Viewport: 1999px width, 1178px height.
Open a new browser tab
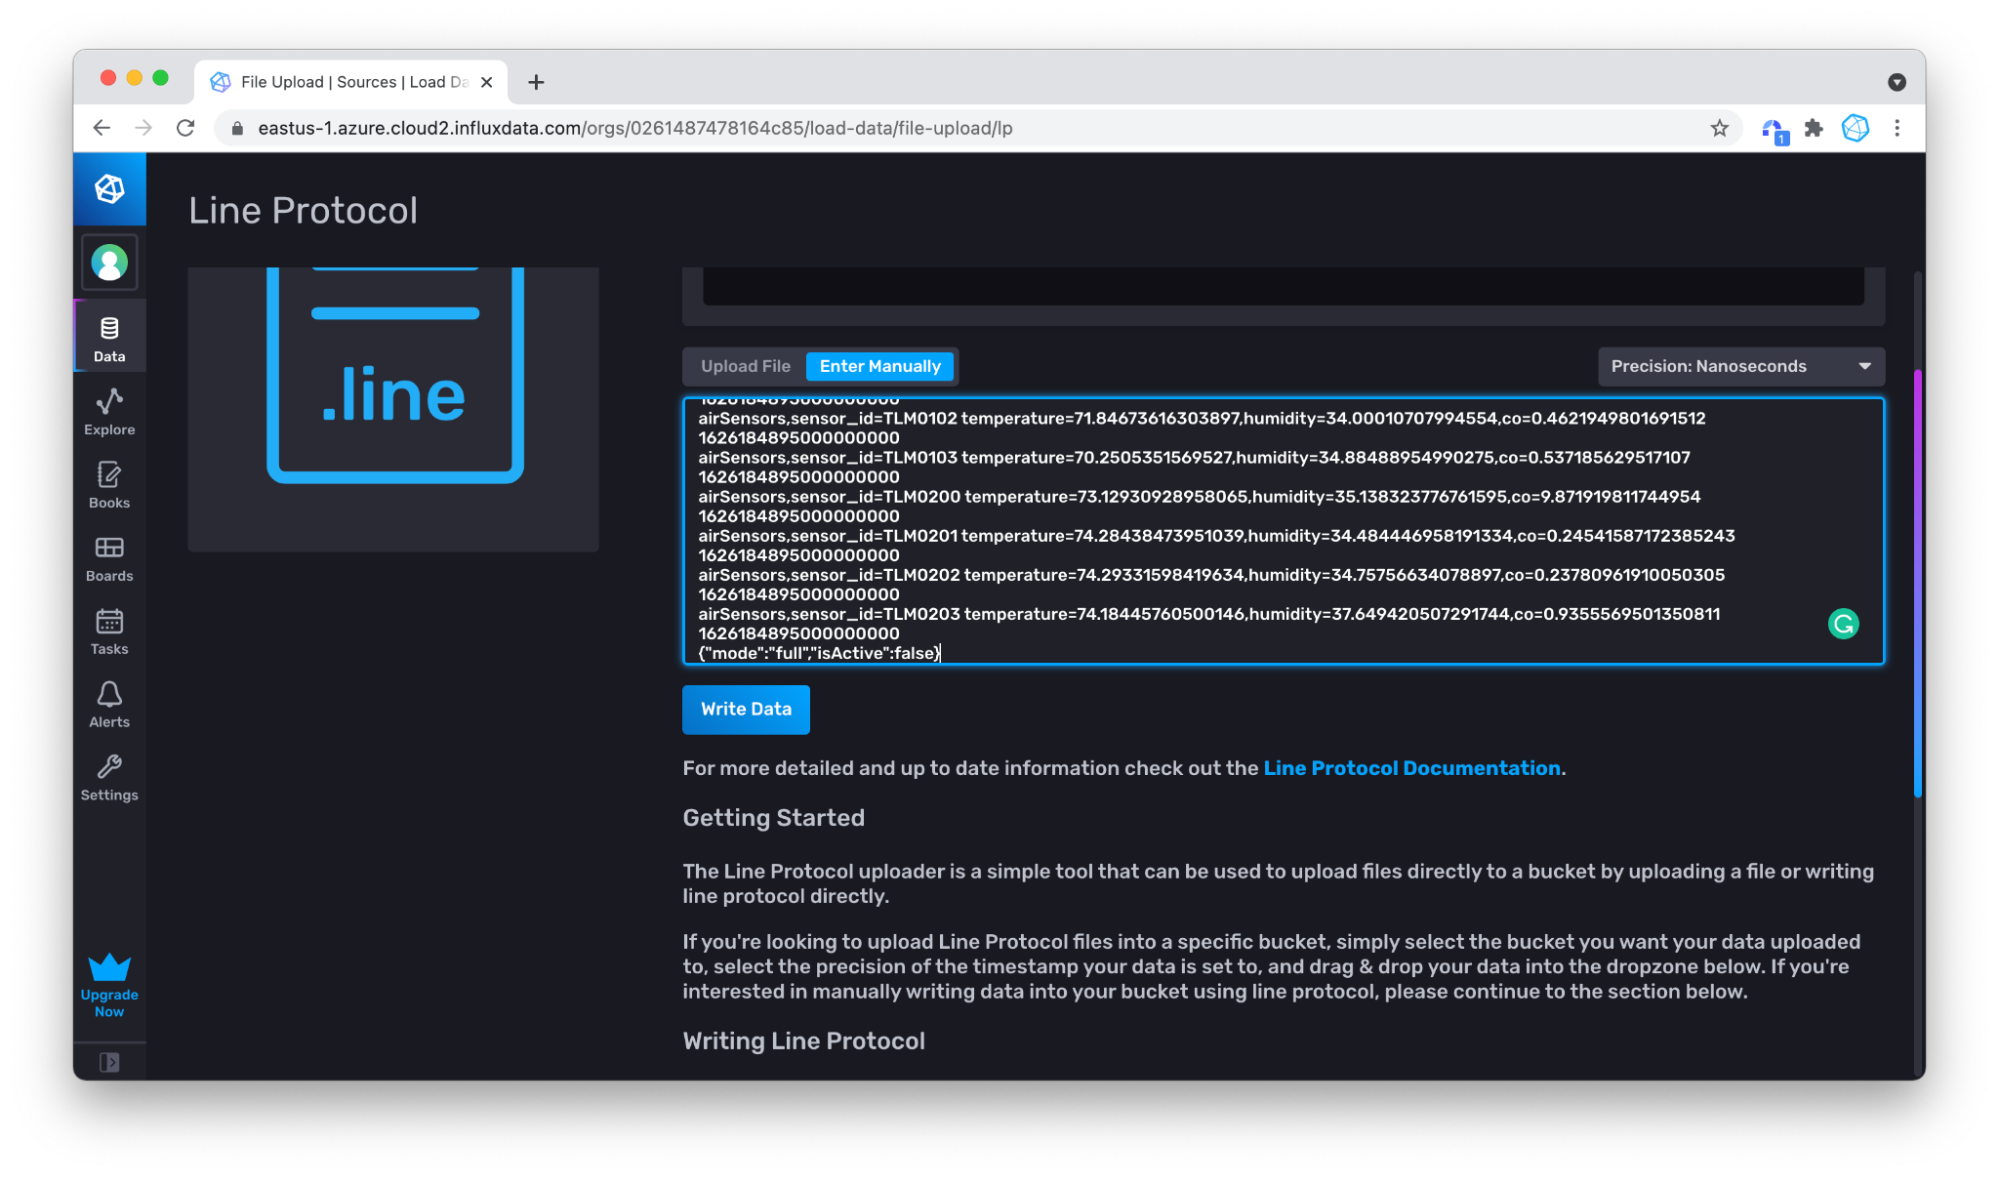[x=536, y=82]
